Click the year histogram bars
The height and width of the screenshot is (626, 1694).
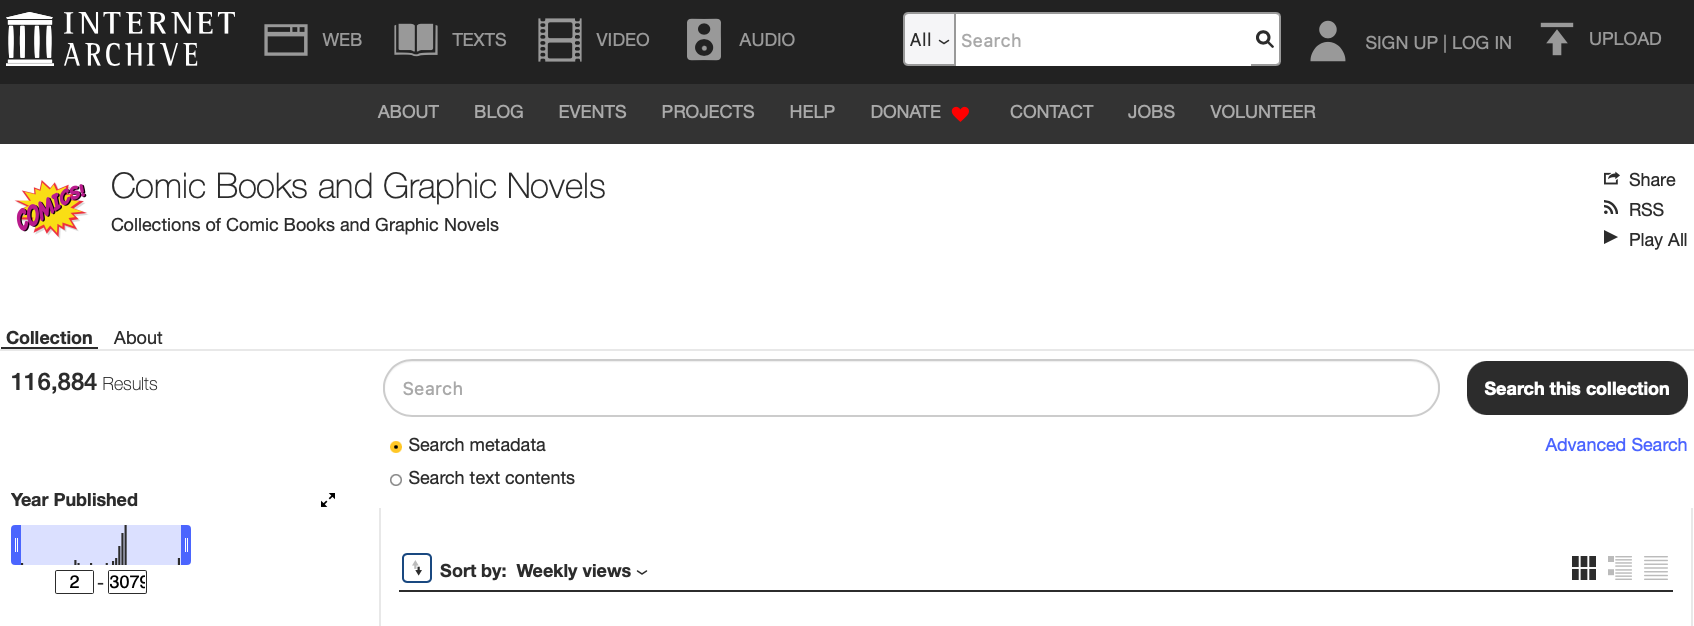pos(101,545)
